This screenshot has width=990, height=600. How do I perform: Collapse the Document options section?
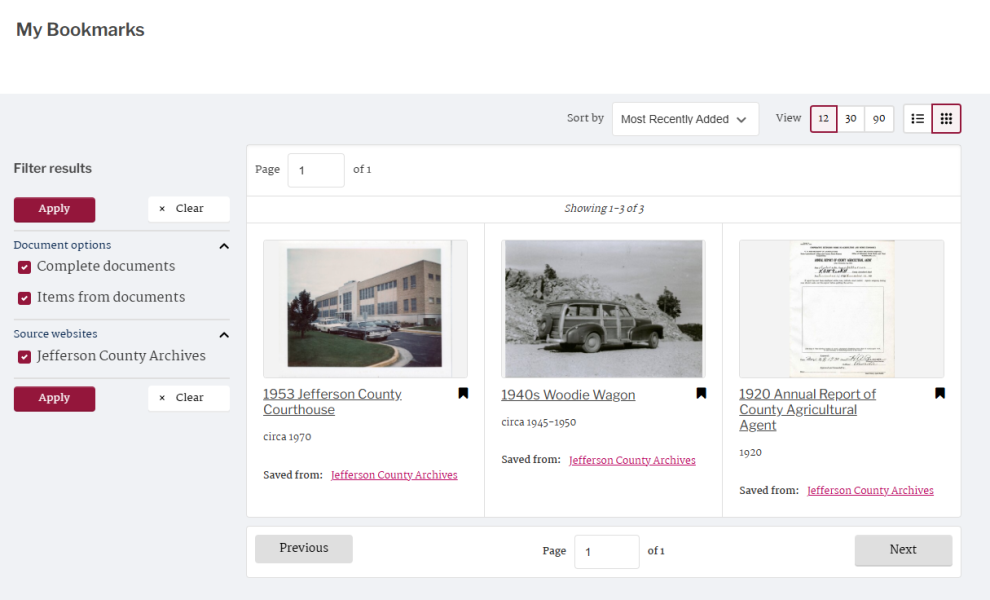point(224,245)
